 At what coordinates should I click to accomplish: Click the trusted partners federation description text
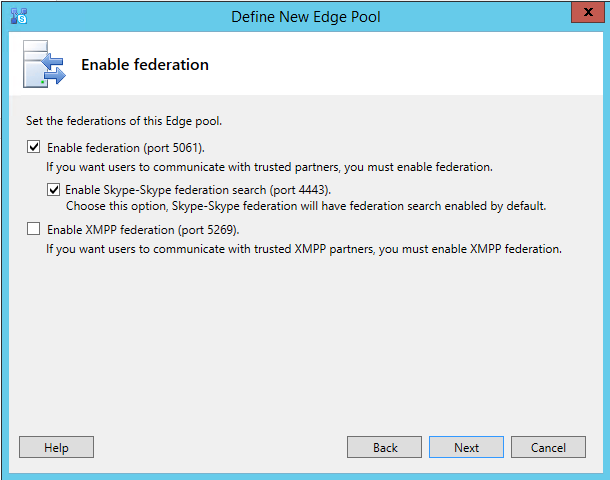269,167
